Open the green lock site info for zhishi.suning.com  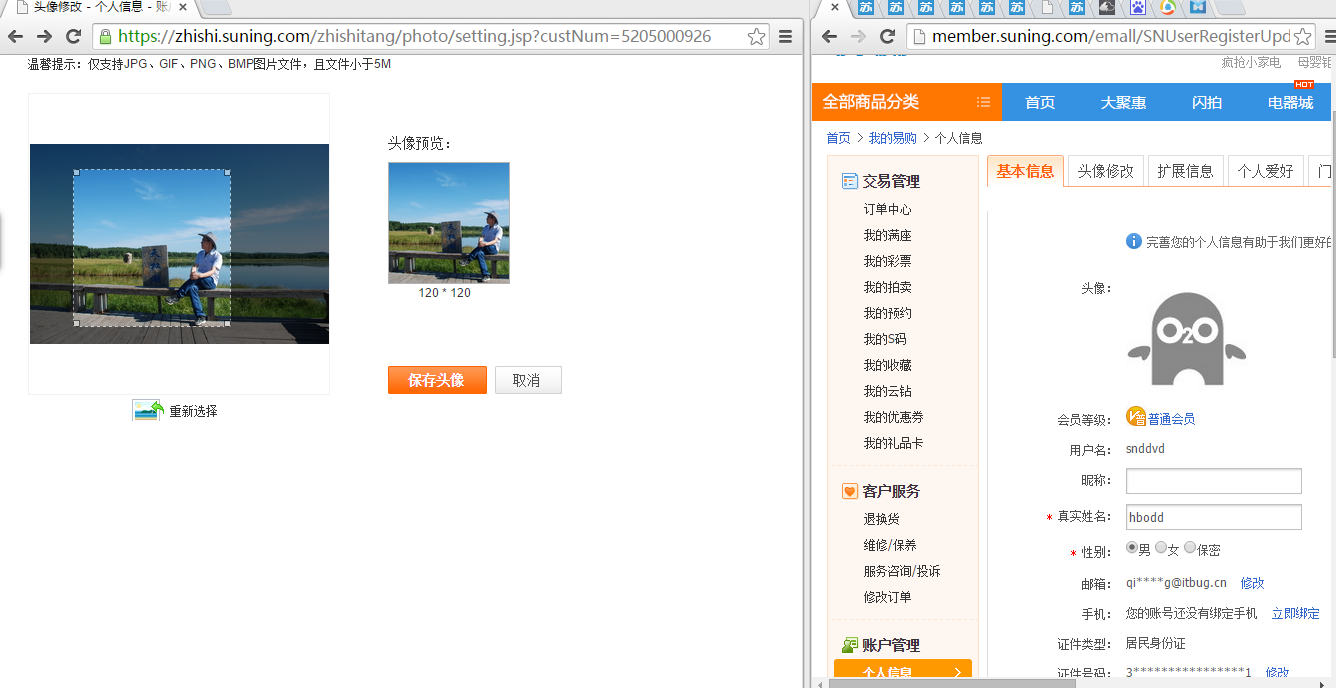105,36
